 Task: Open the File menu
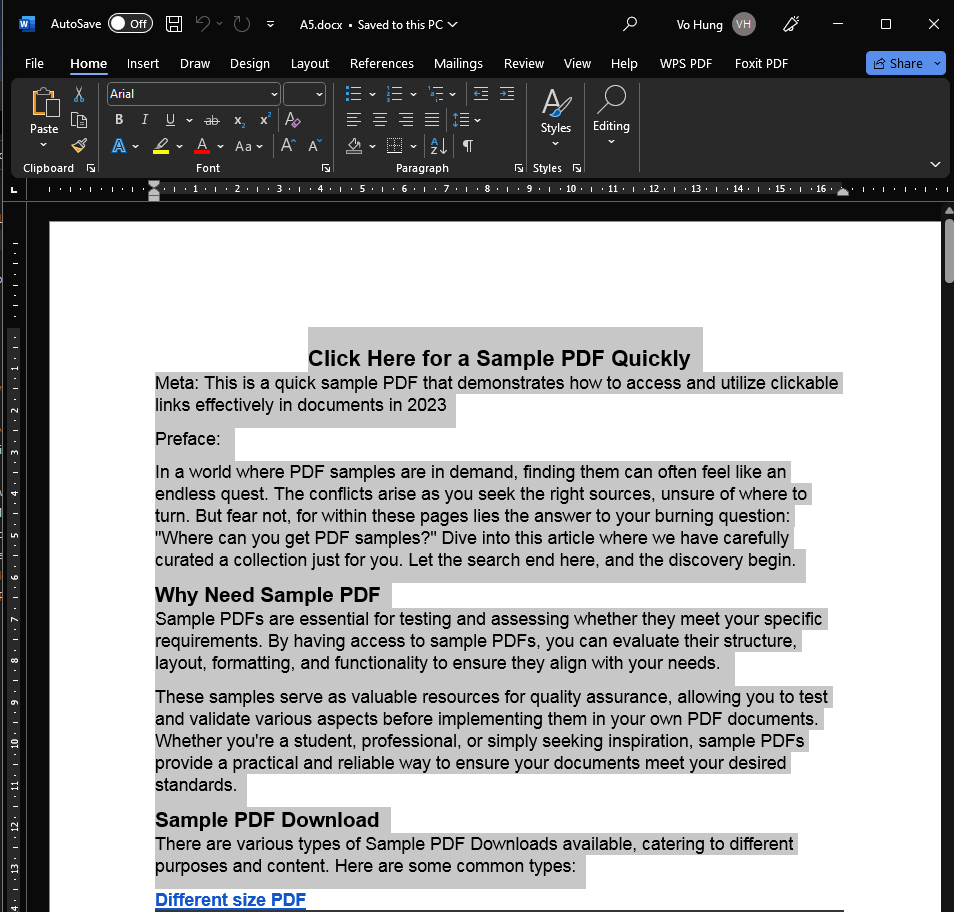pyautogui.click(x=34, y=64)
